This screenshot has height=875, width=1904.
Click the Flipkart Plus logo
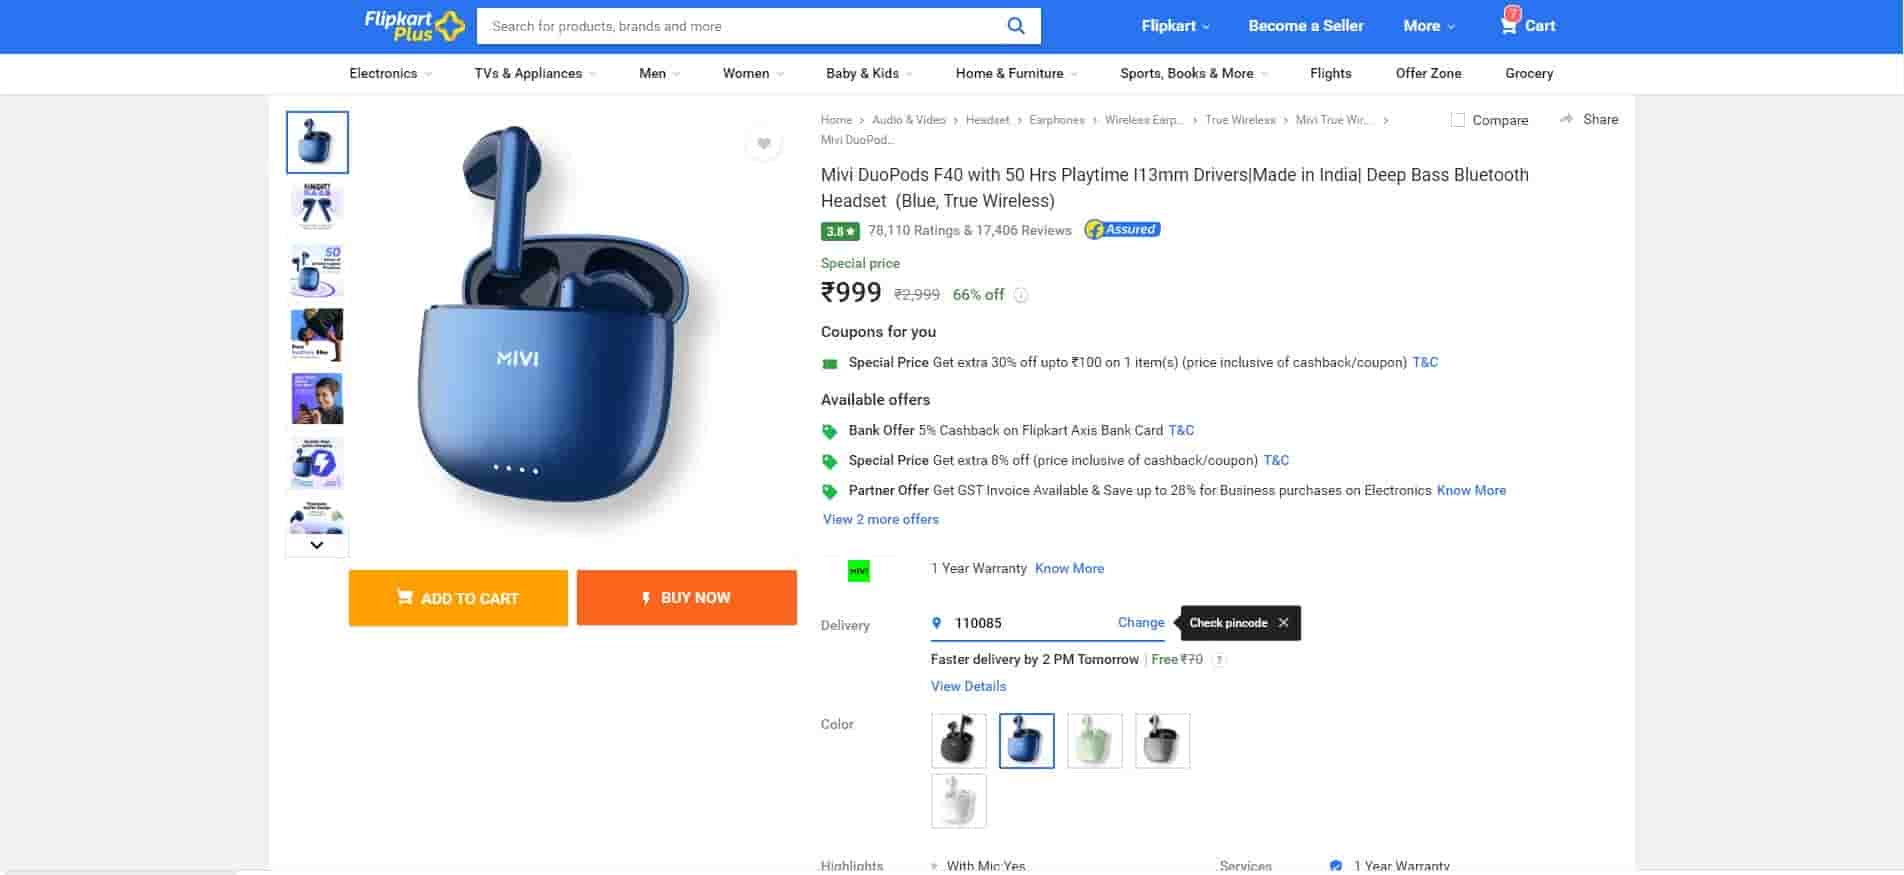(x=414, y=26)
